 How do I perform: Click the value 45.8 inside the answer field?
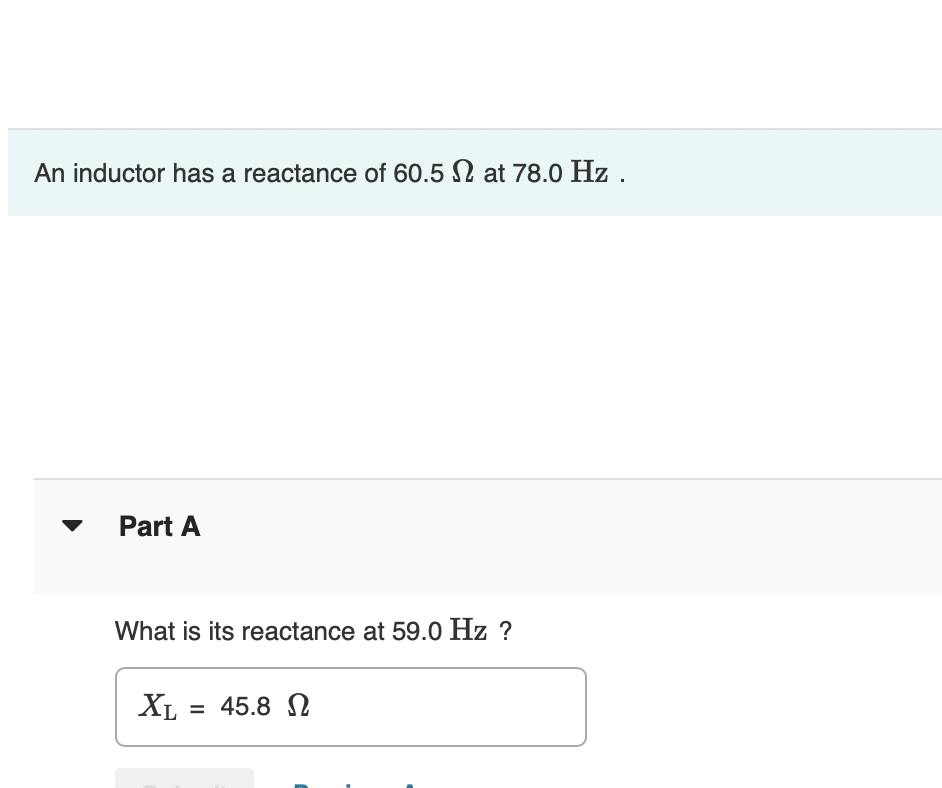click(x=246, y=706)
